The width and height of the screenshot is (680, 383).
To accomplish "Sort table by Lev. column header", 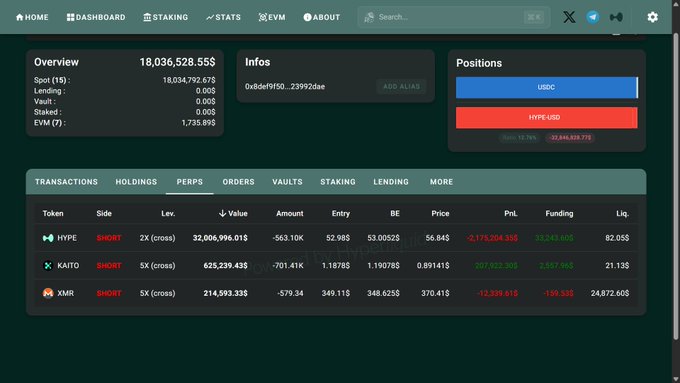I will 168,213.
